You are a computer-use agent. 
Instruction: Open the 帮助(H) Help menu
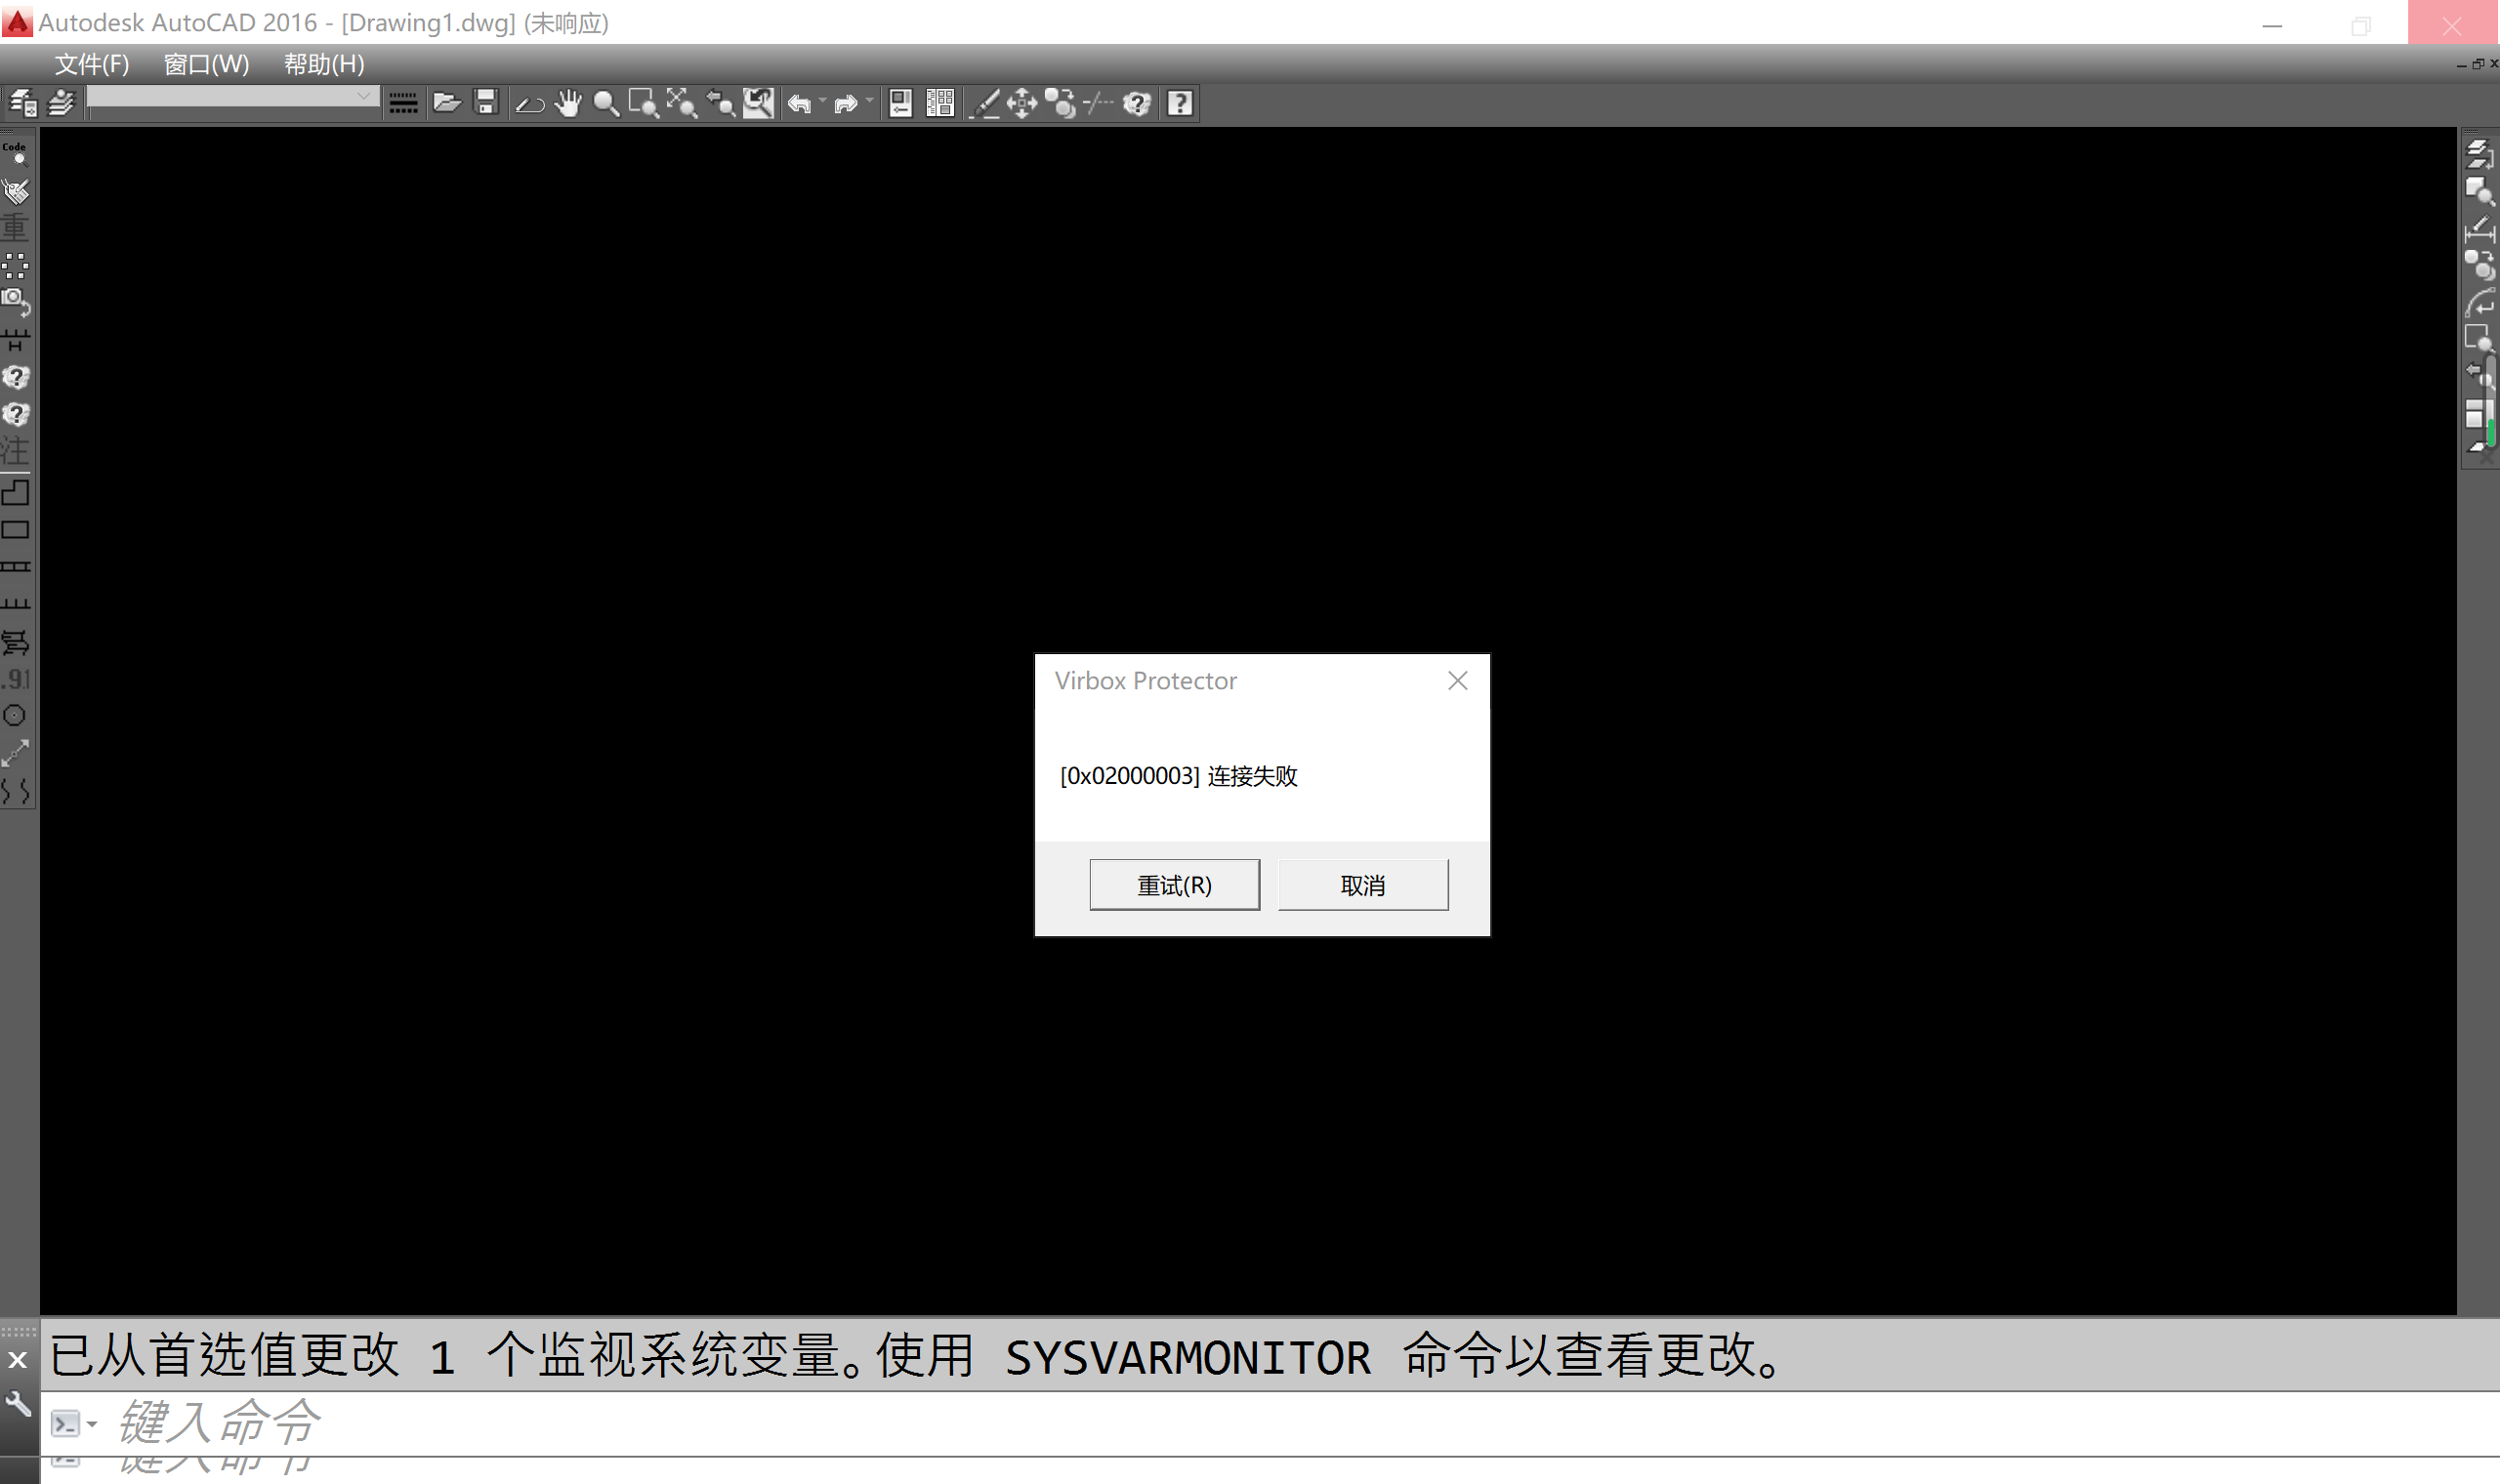(324, 64)
